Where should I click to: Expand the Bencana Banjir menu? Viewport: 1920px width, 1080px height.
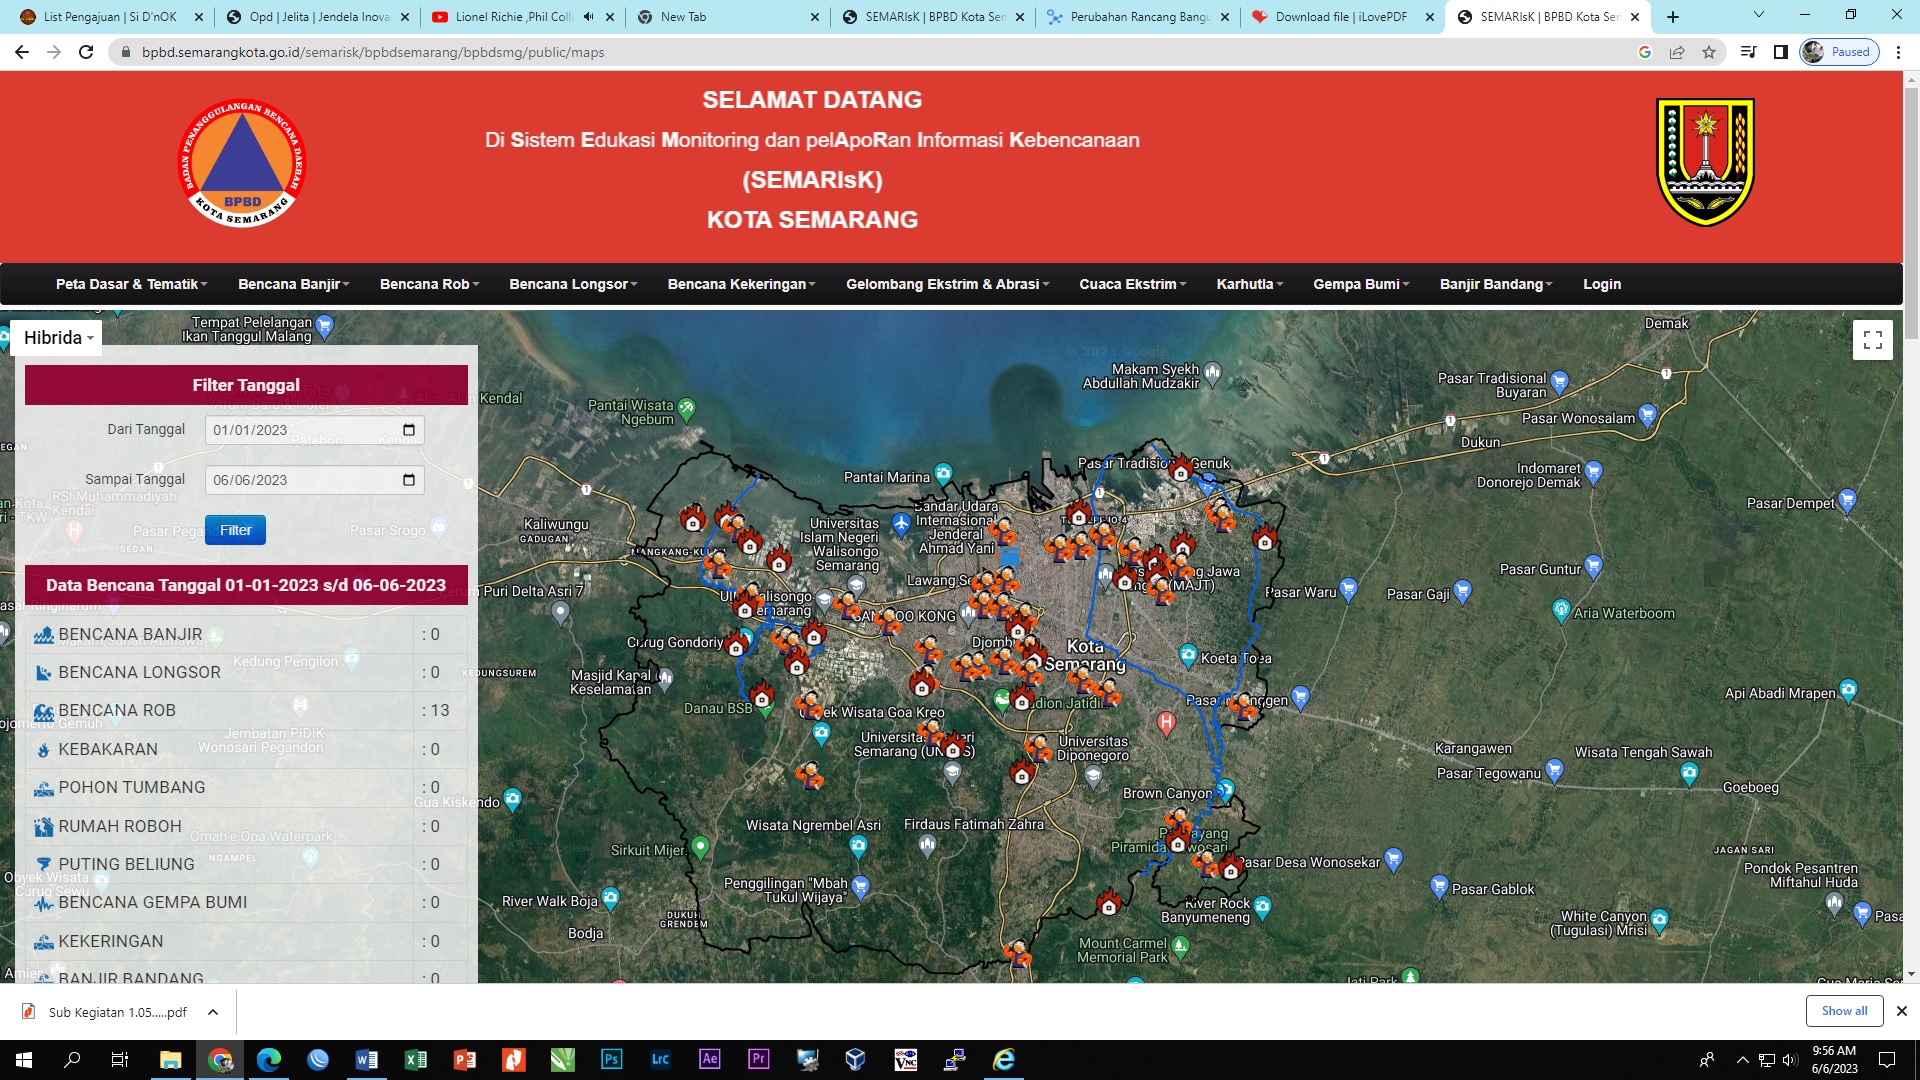click(293, 284)
